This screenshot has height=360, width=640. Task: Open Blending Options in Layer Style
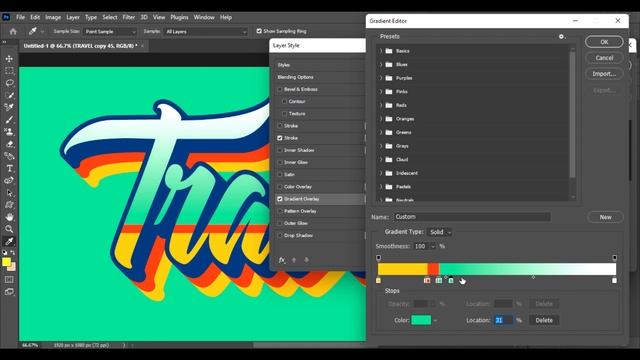(x=296, y=77)
